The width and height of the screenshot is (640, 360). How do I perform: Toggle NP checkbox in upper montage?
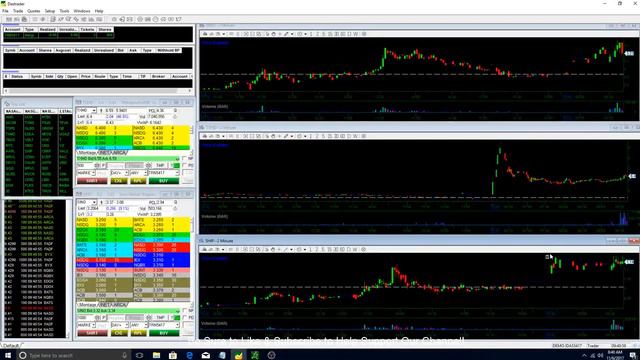[x=184, y=158]
